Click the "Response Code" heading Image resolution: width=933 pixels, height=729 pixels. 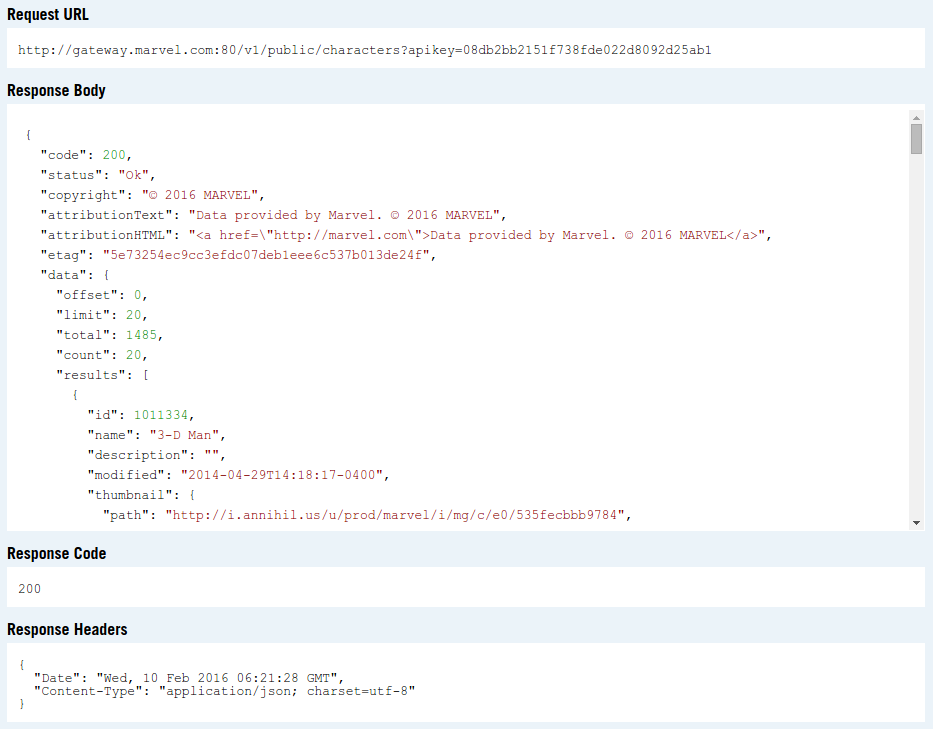(57, 553)
